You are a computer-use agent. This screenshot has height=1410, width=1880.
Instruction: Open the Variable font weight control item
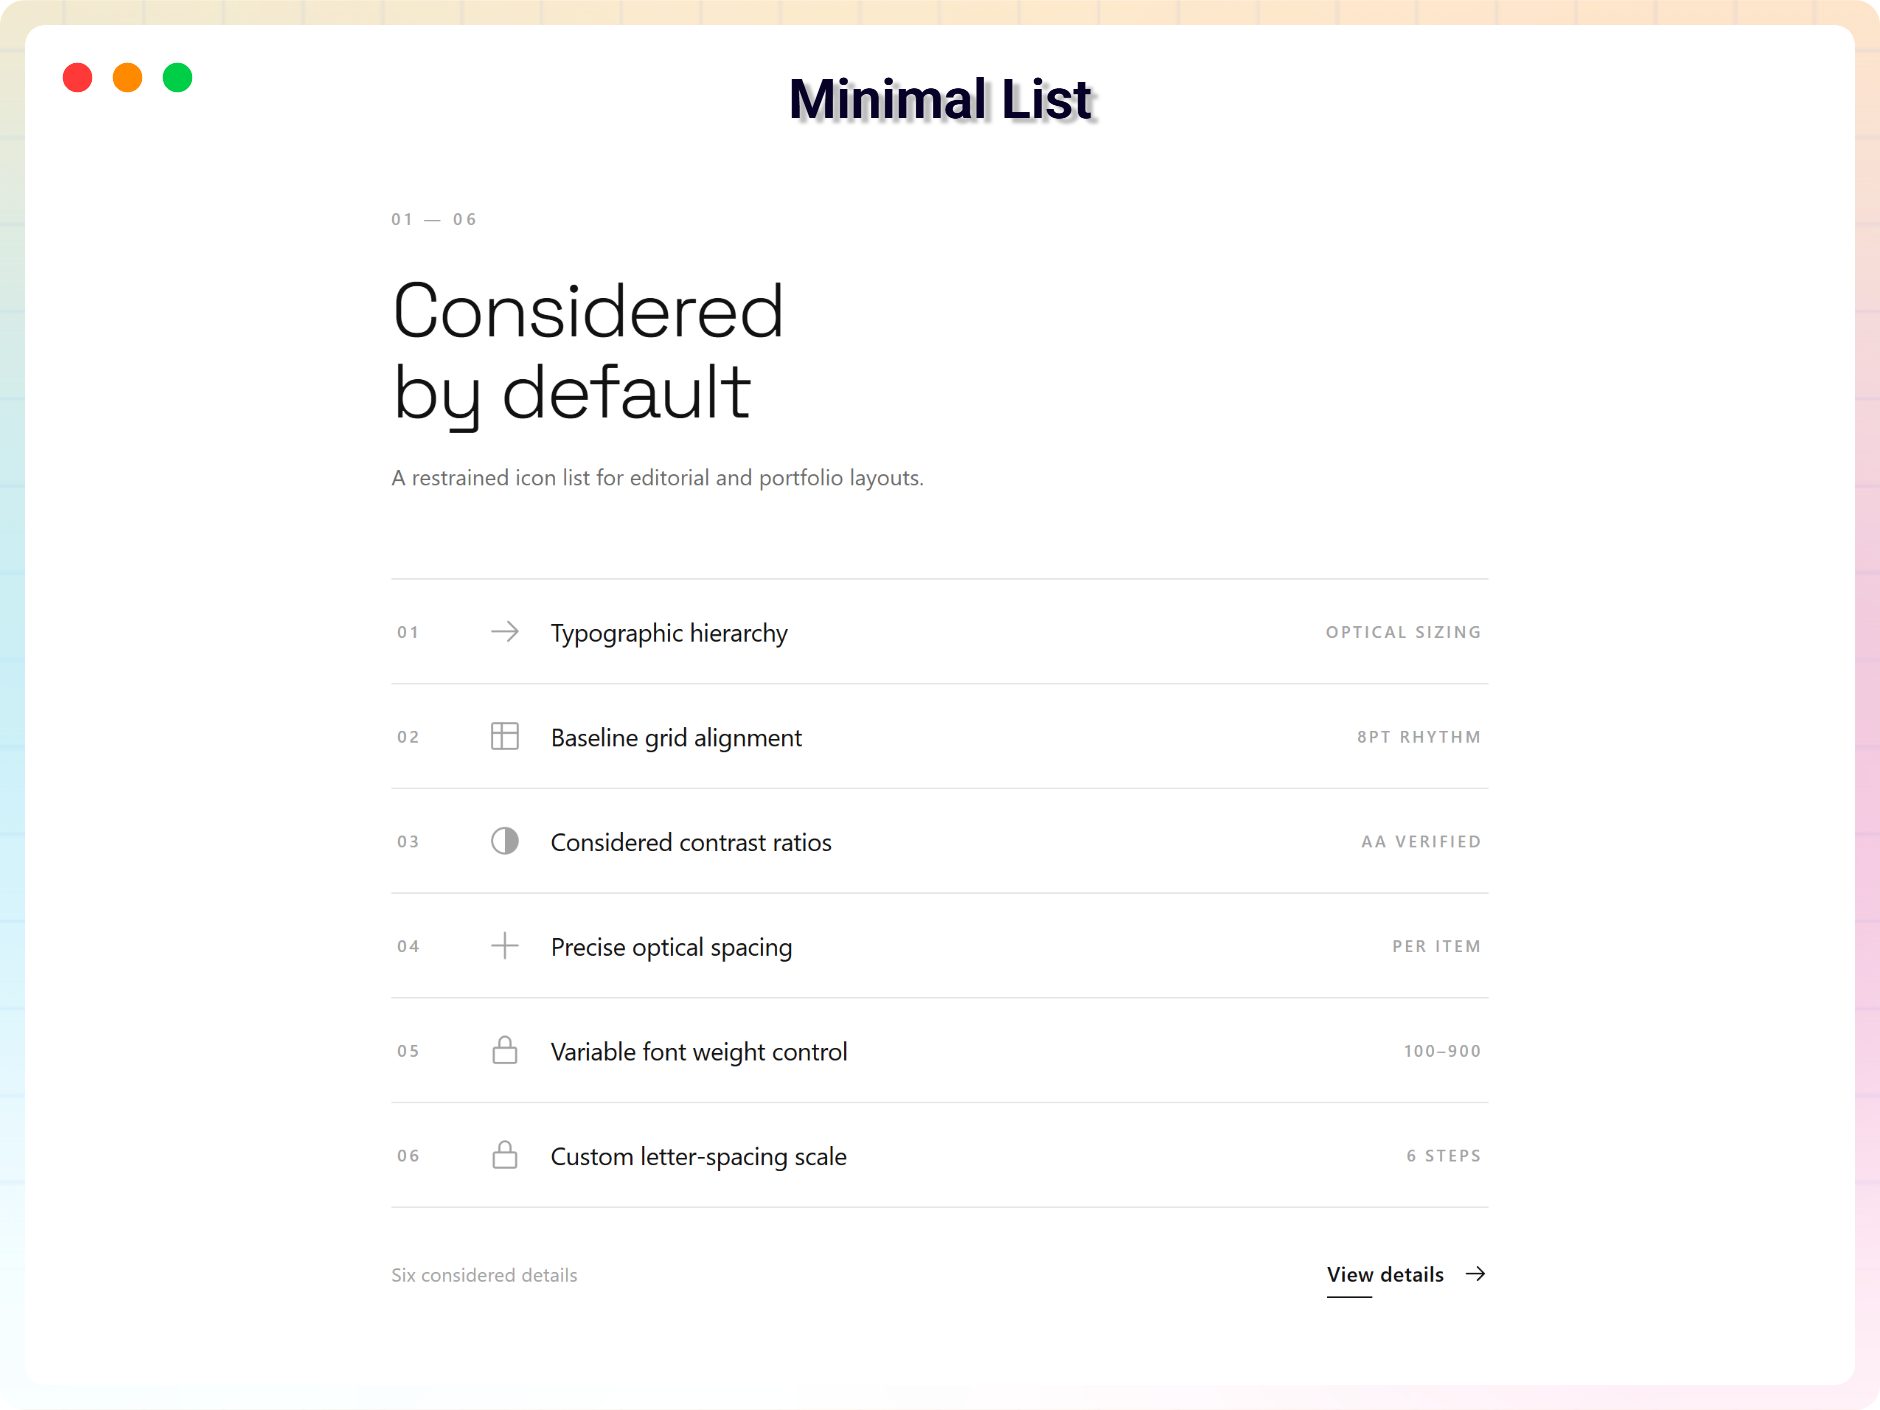940,1051
